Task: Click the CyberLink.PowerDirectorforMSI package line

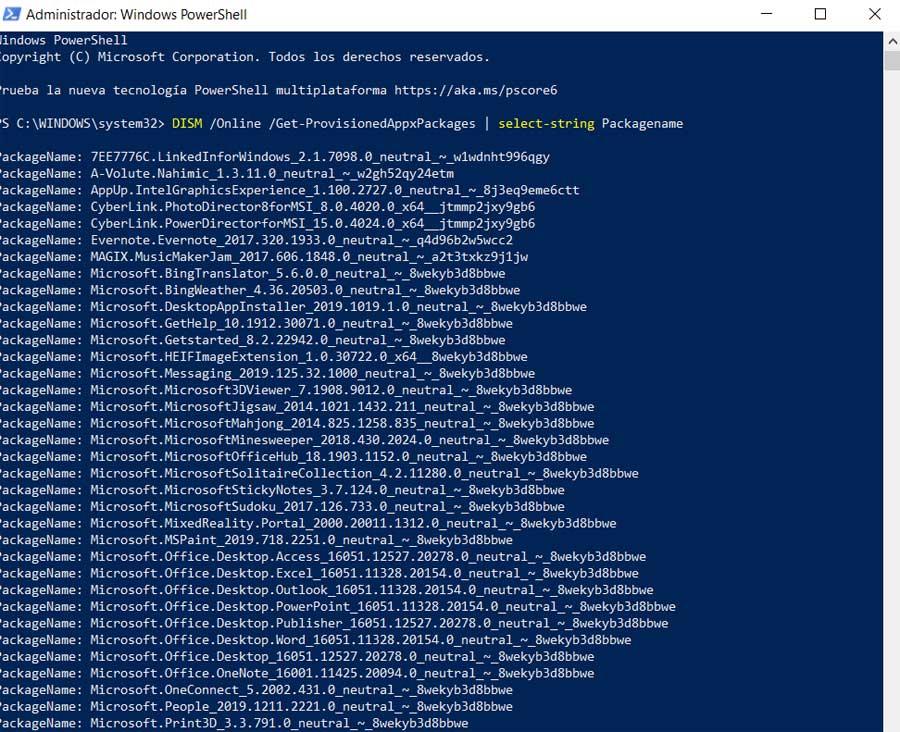Action: pyautogui.click(x=267, y=223)
